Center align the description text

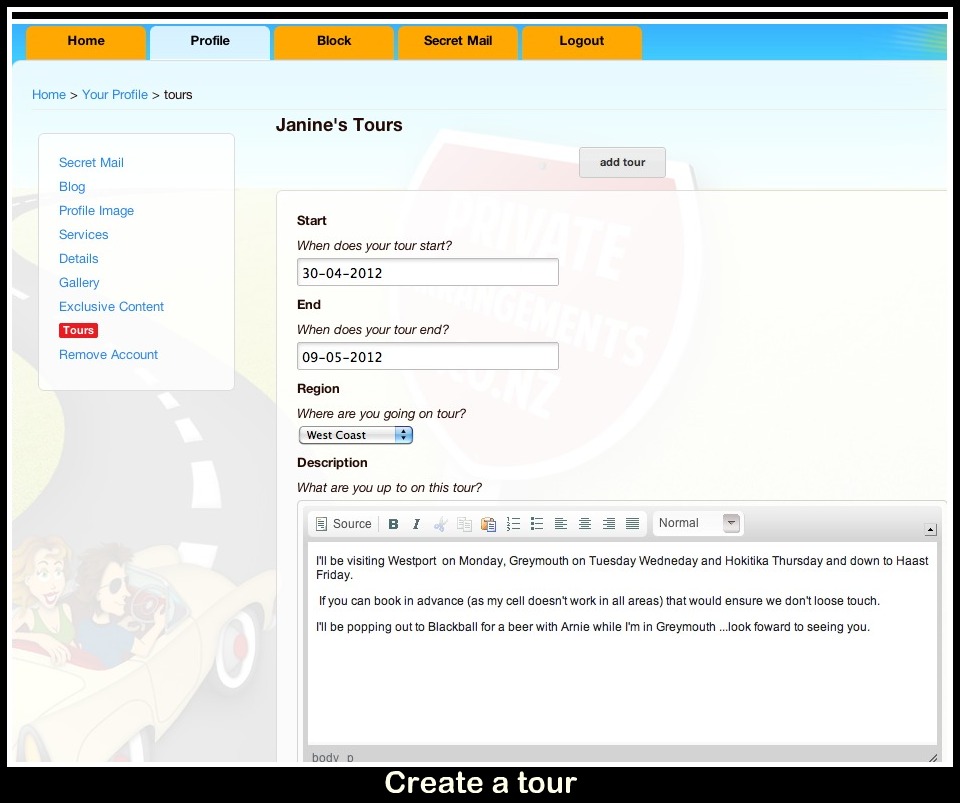pos(585,524)
